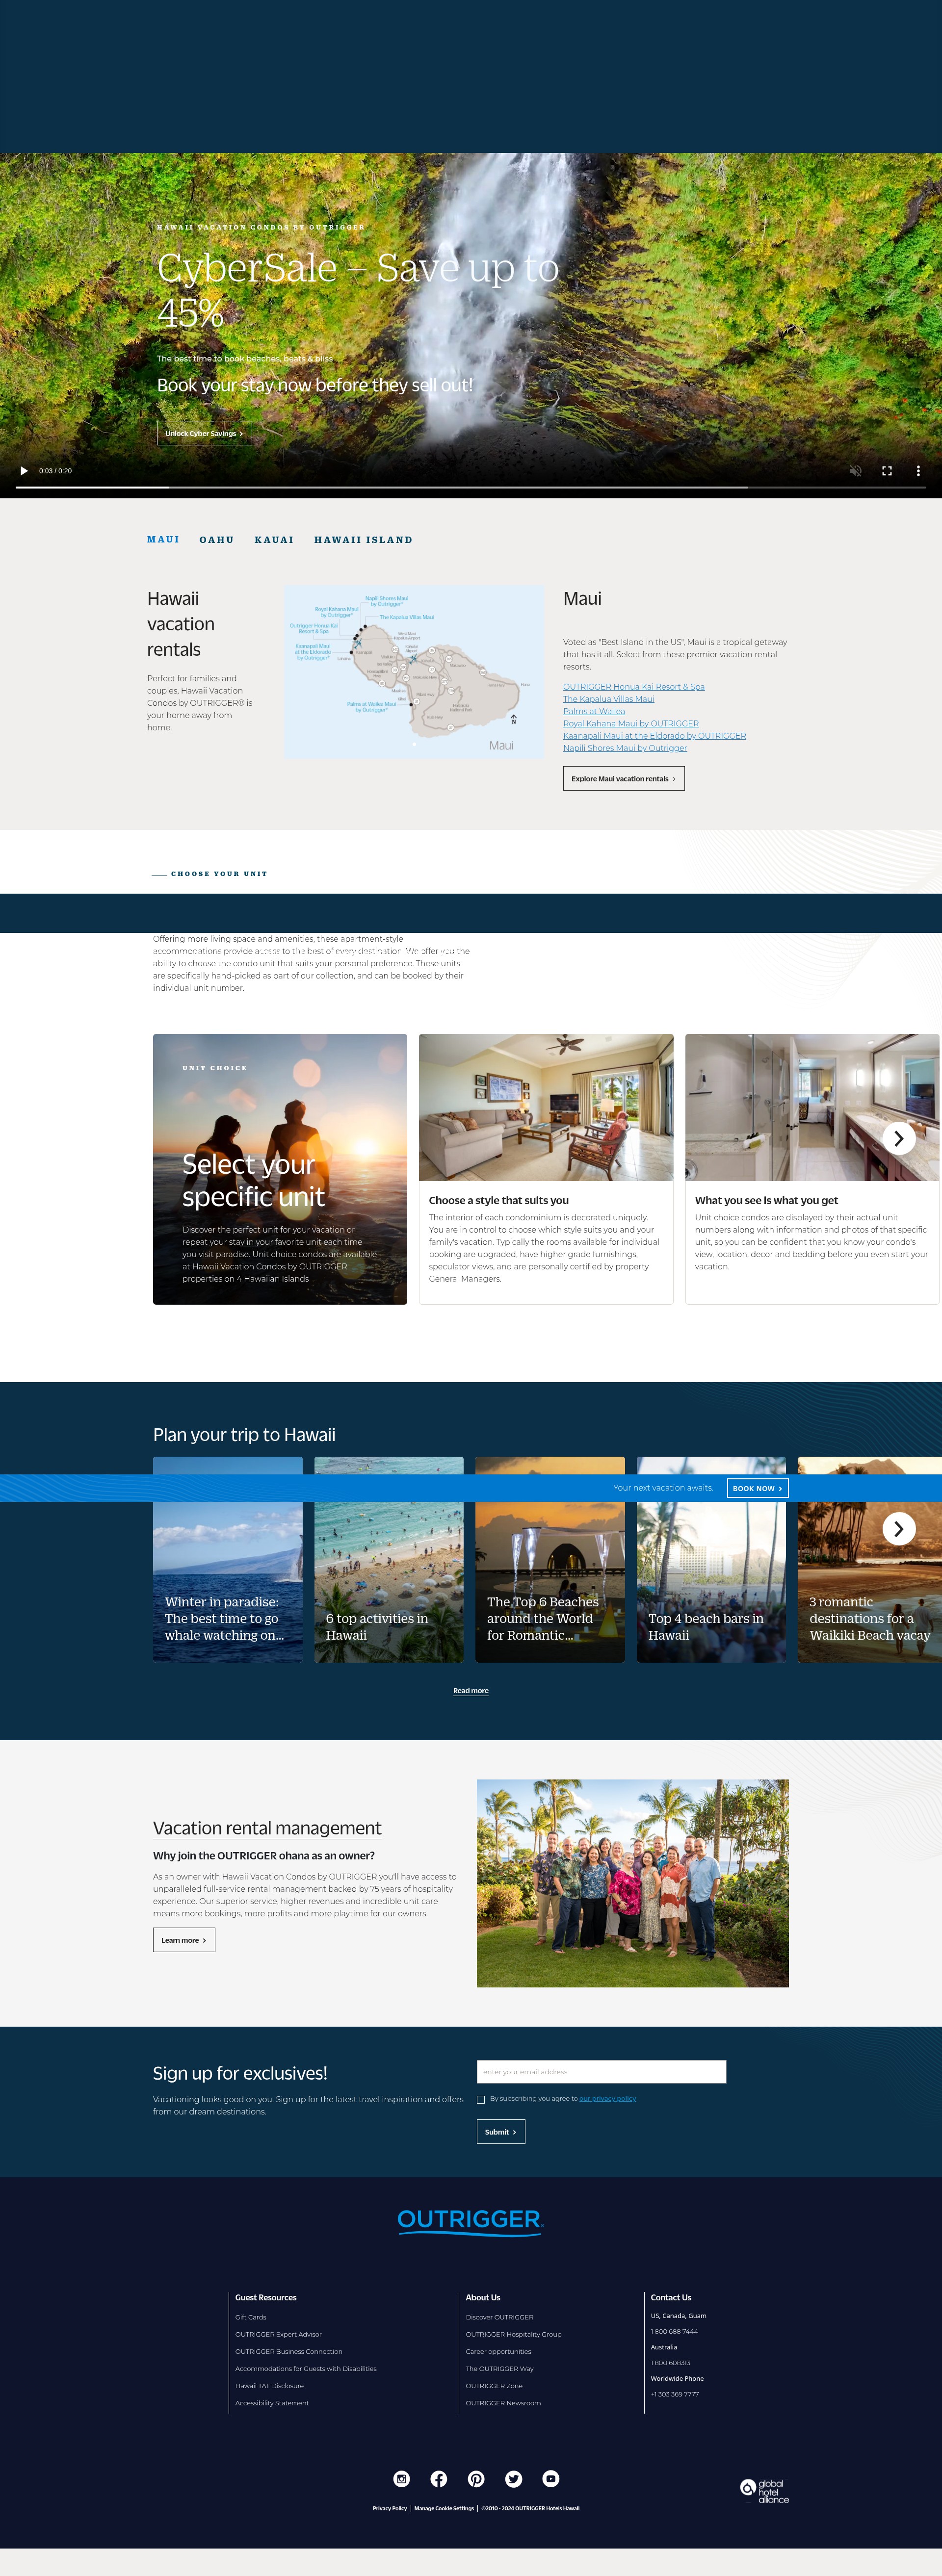Open Top 4 beach bars in Hawaii article

tap(711, 1560)
